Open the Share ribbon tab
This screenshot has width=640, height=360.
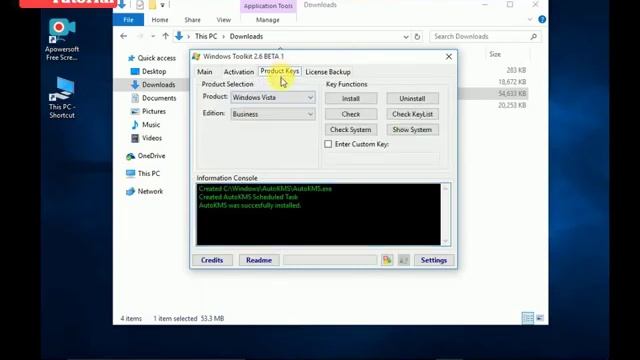tap(192, 20)
